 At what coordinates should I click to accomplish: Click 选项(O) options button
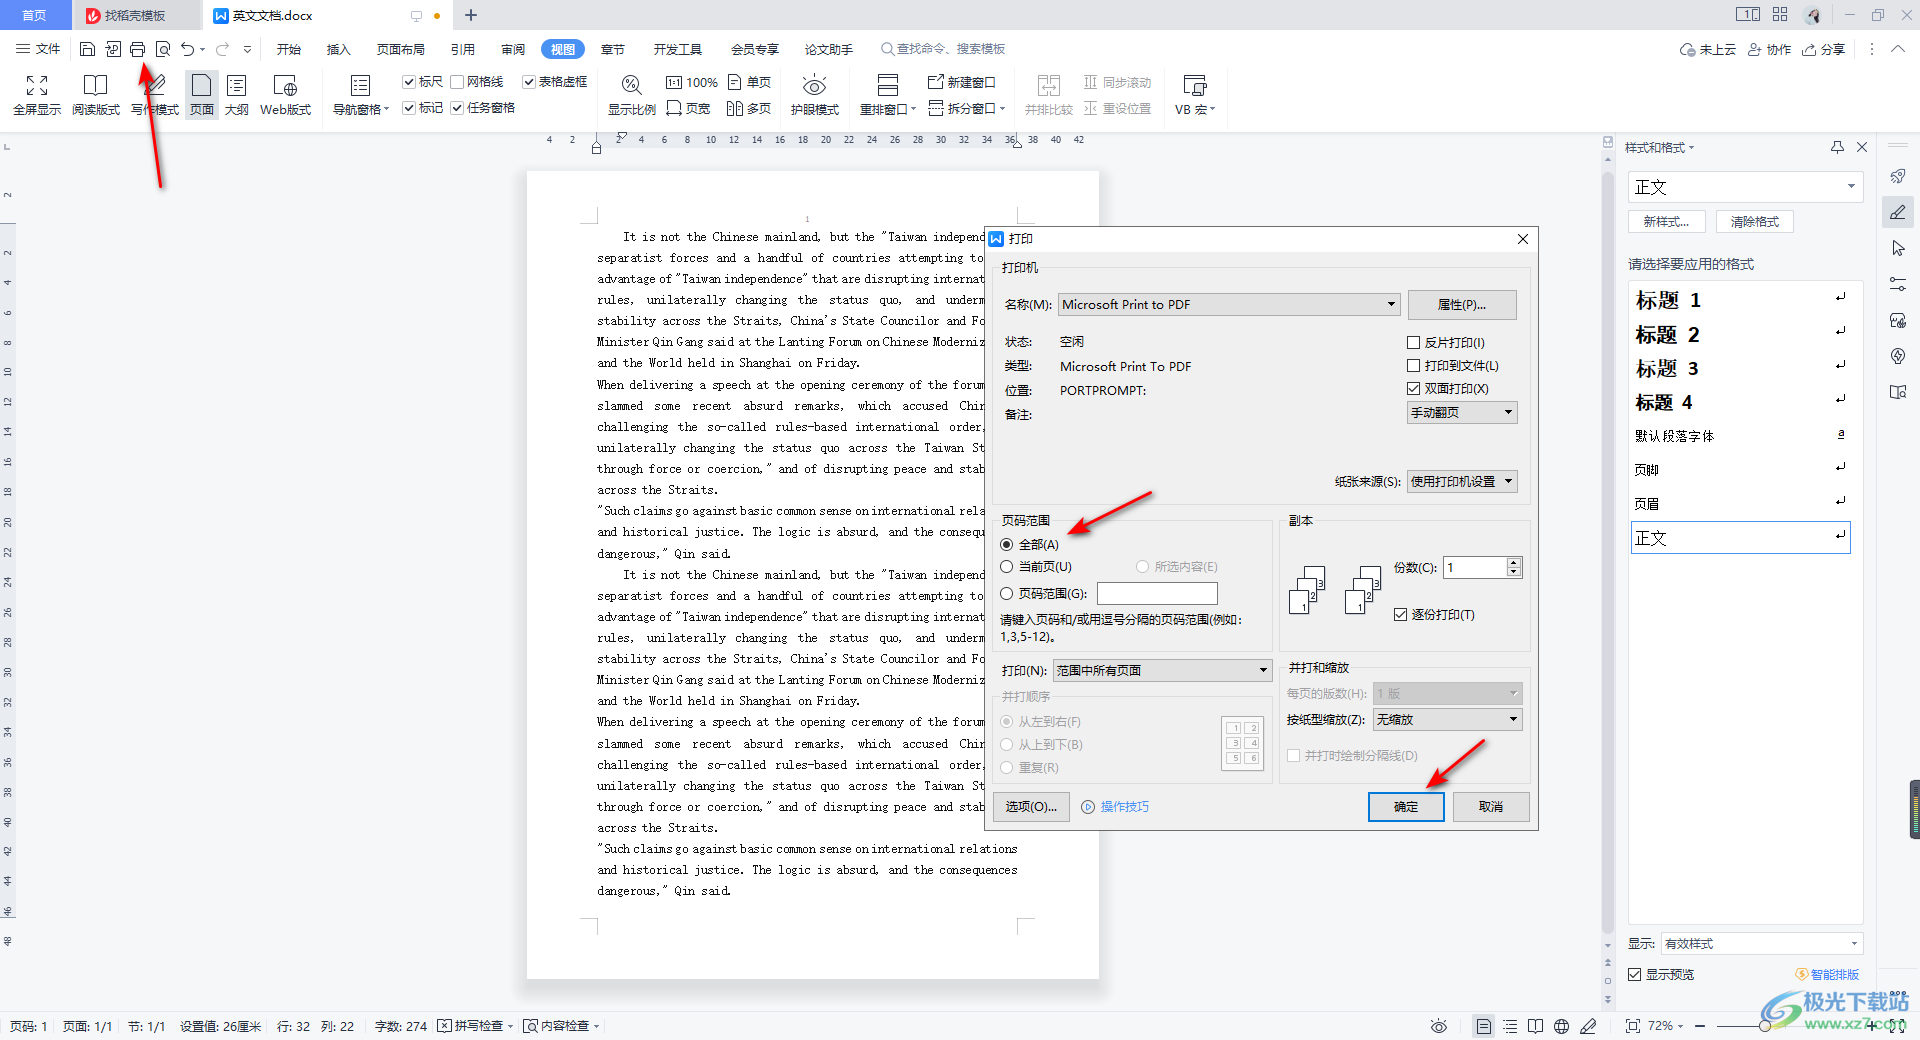1031,807
